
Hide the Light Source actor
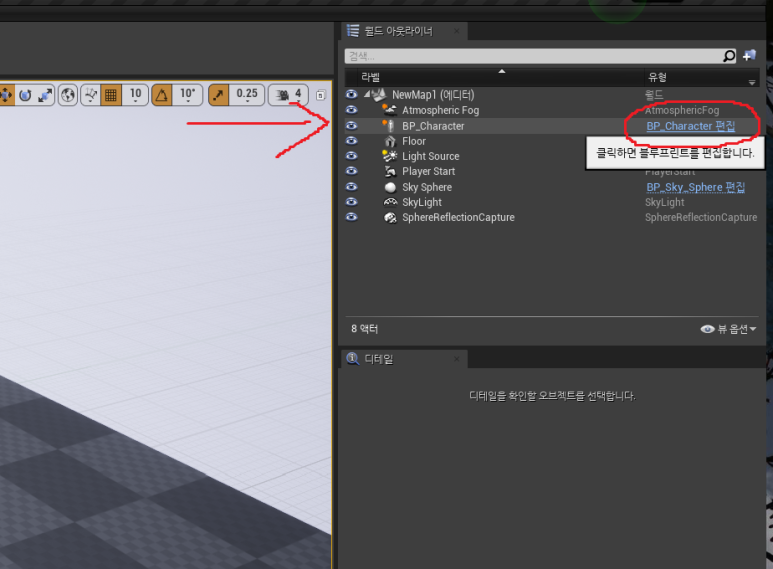351,155
